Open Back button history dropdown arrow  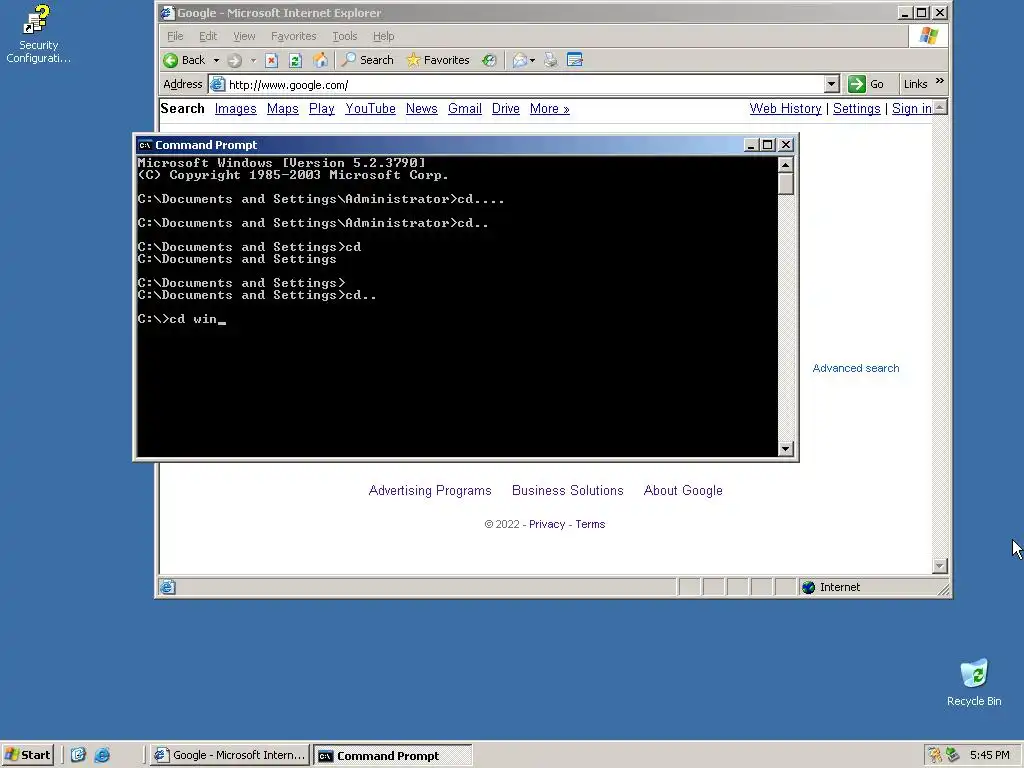click(216, 60)
